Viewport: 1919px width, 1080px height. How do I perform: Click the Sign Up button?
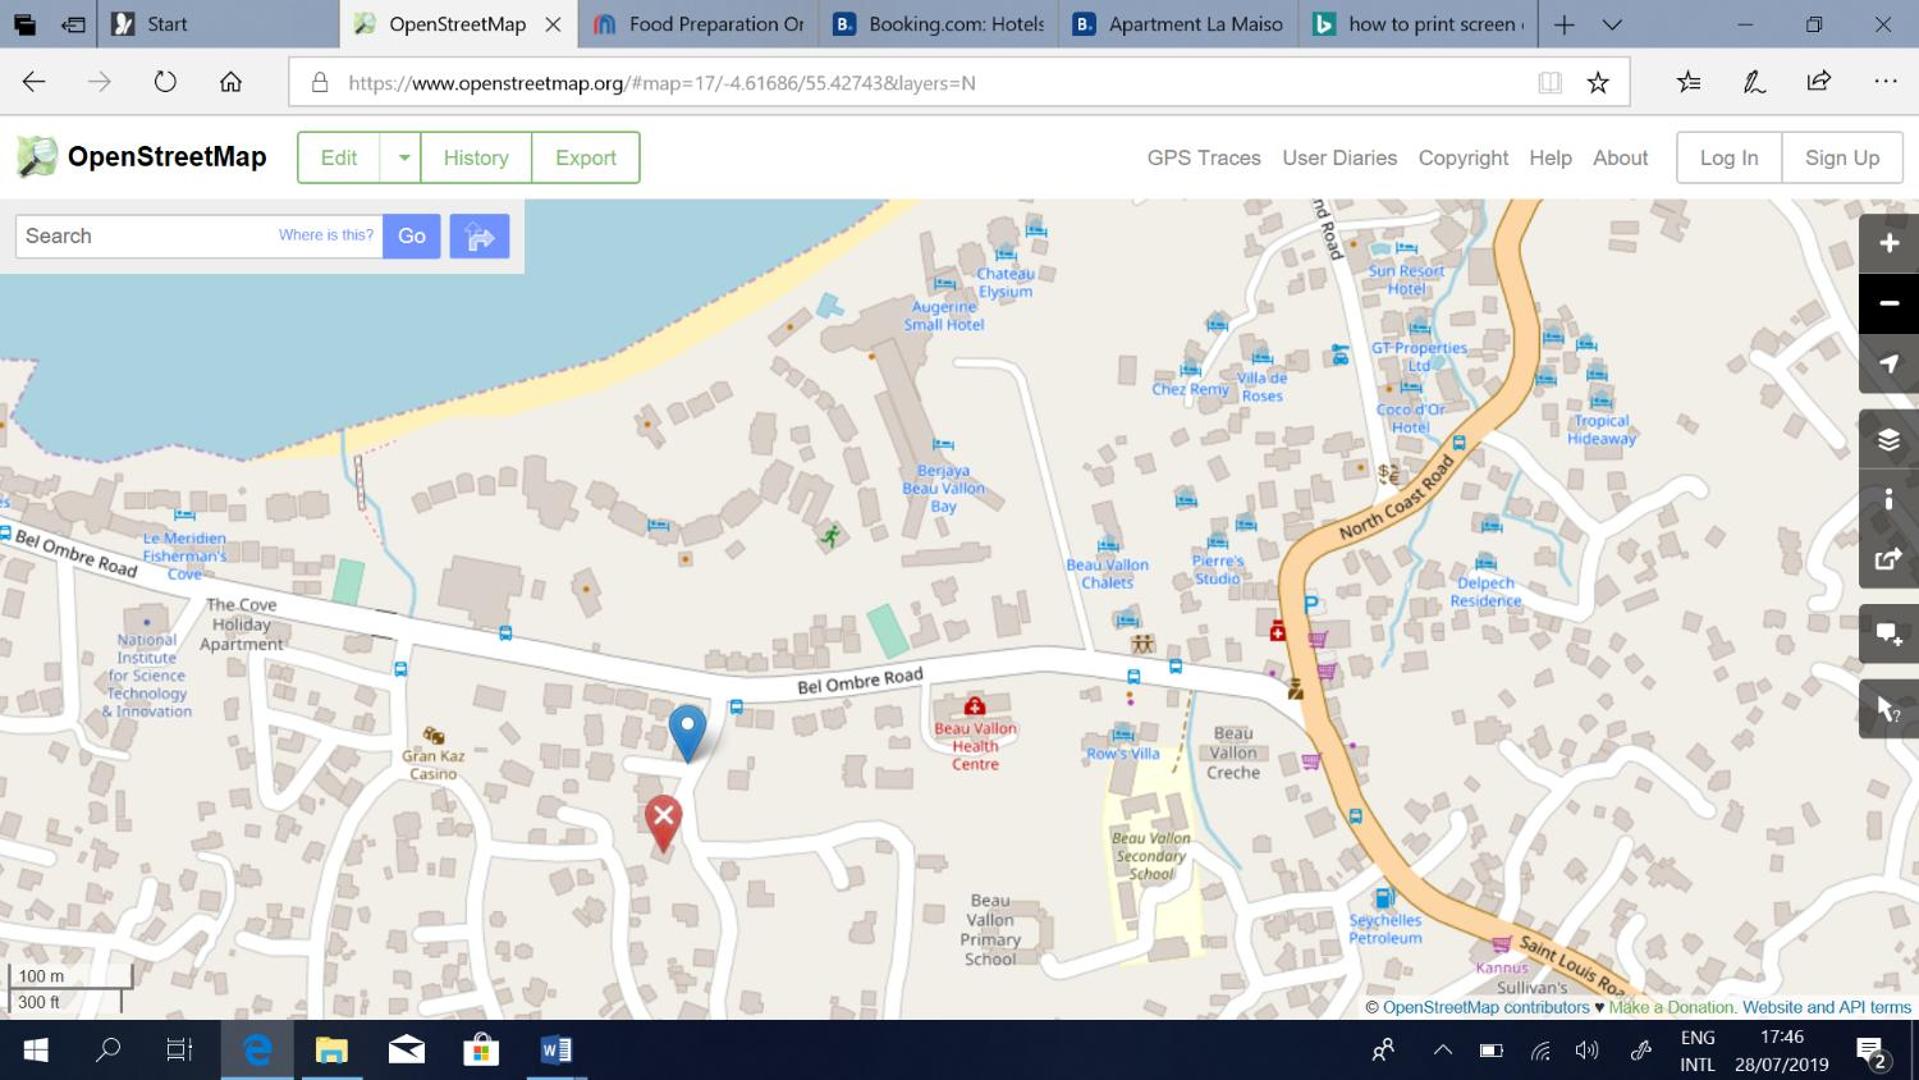click(x=1842, y=157)
